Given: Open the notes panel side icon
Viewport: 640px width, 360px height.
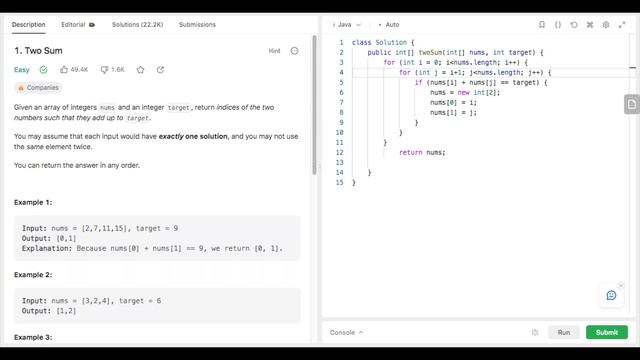Looking at the screenshot, I should 631,104.
